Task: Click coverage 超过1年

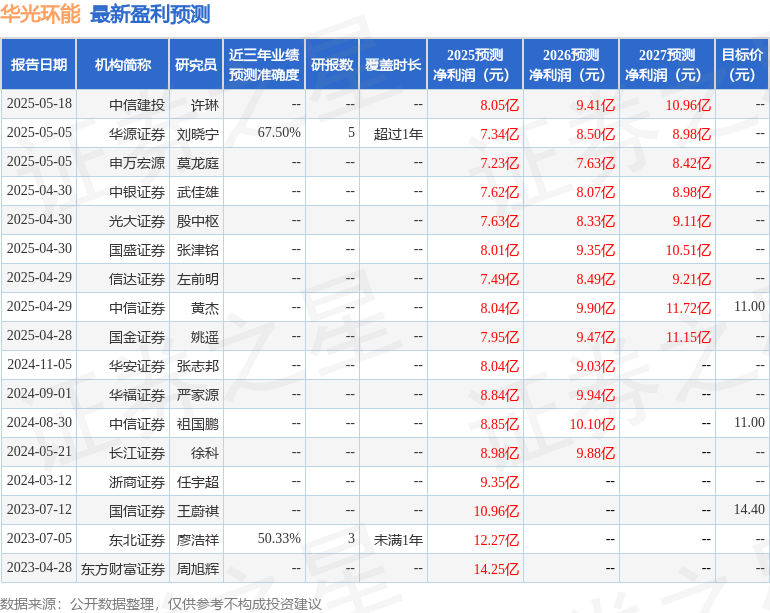Action: pyautogui.click(x=398, y=134)
